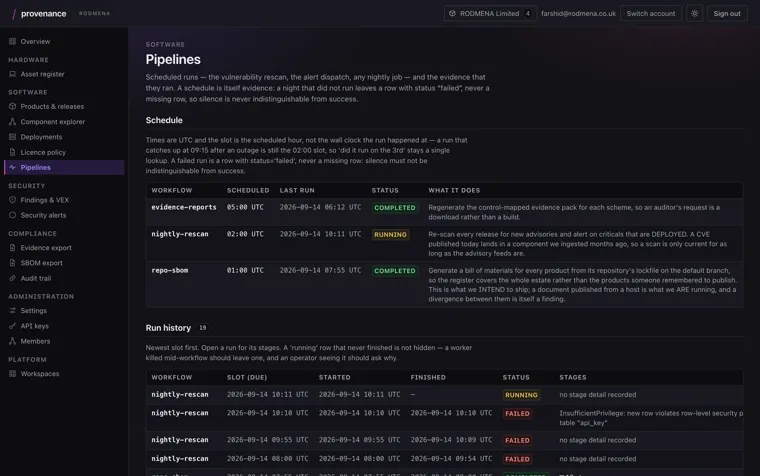Open the API keys page
This screenshot has width=760, height=476.
tap(63, 326)
